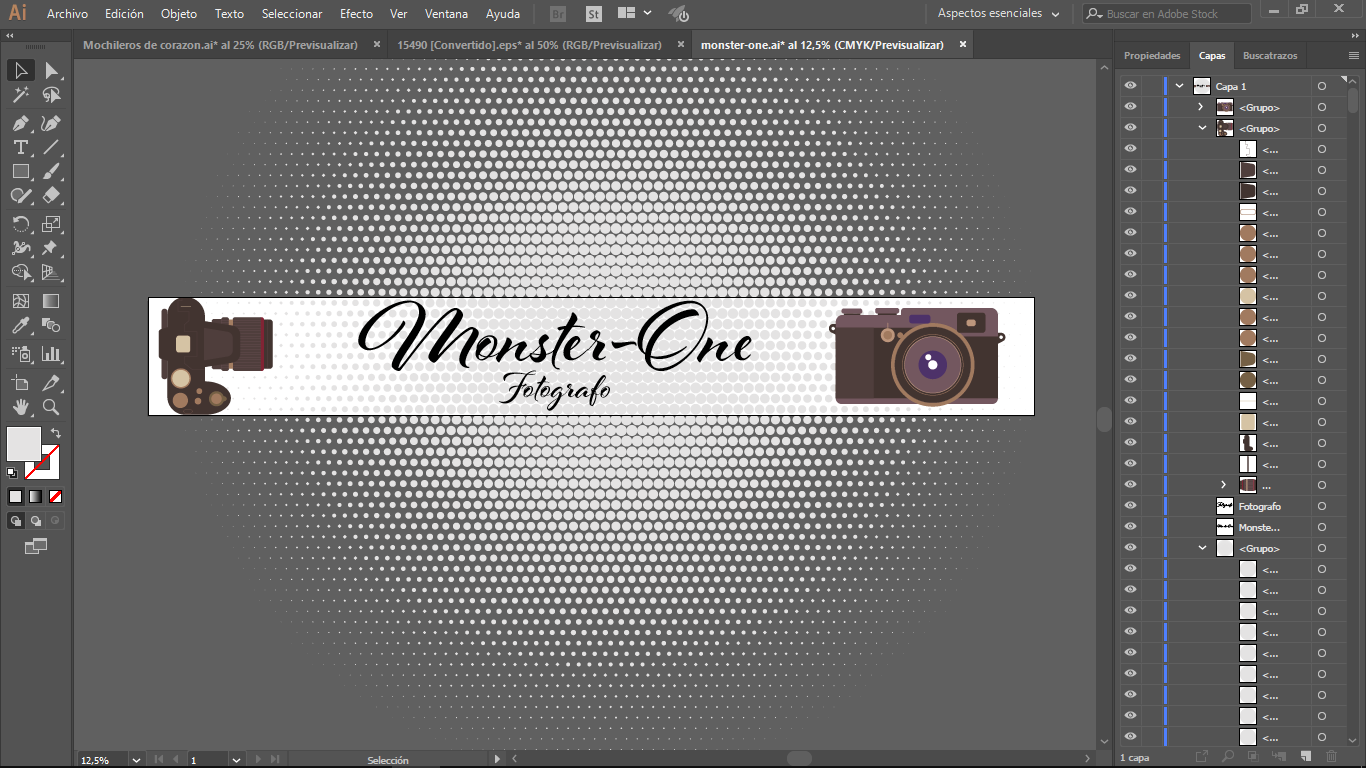Hide the Capa 1 layer

(x=1130, y=86)
